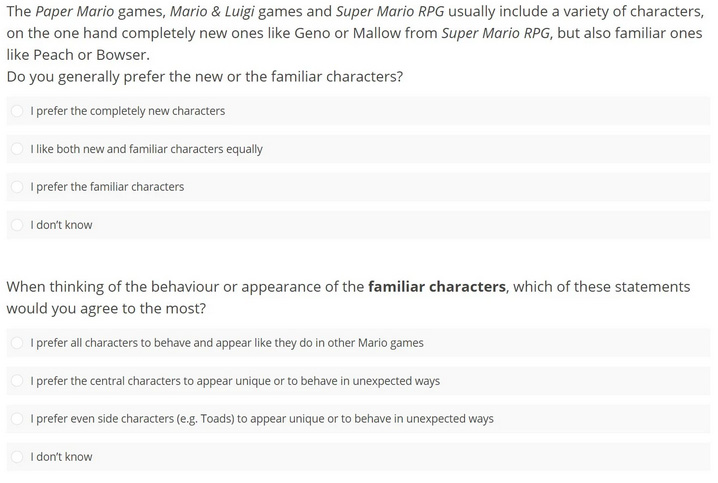Click the label 'I prefer all characters to behave and appear...'
718x483 pixels.
tap(227, 343)
